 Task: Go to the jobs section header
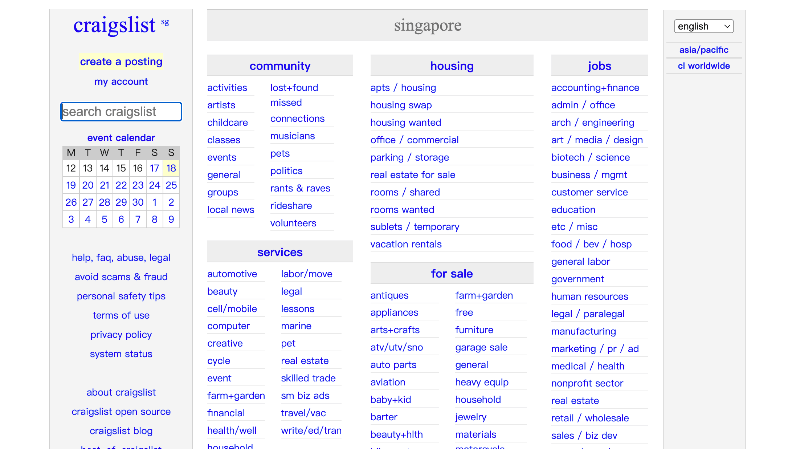coord(599,66)
